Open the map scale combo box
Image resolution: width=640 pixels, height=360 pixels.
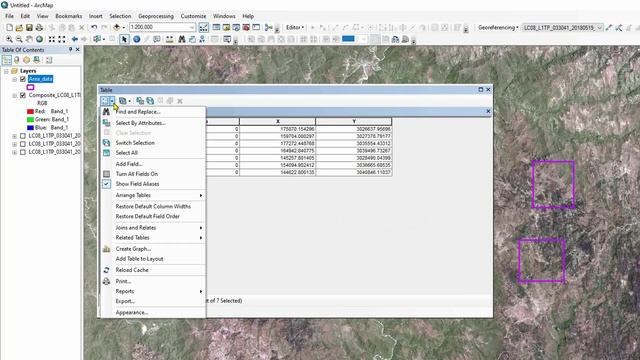(x=162, y=27)
